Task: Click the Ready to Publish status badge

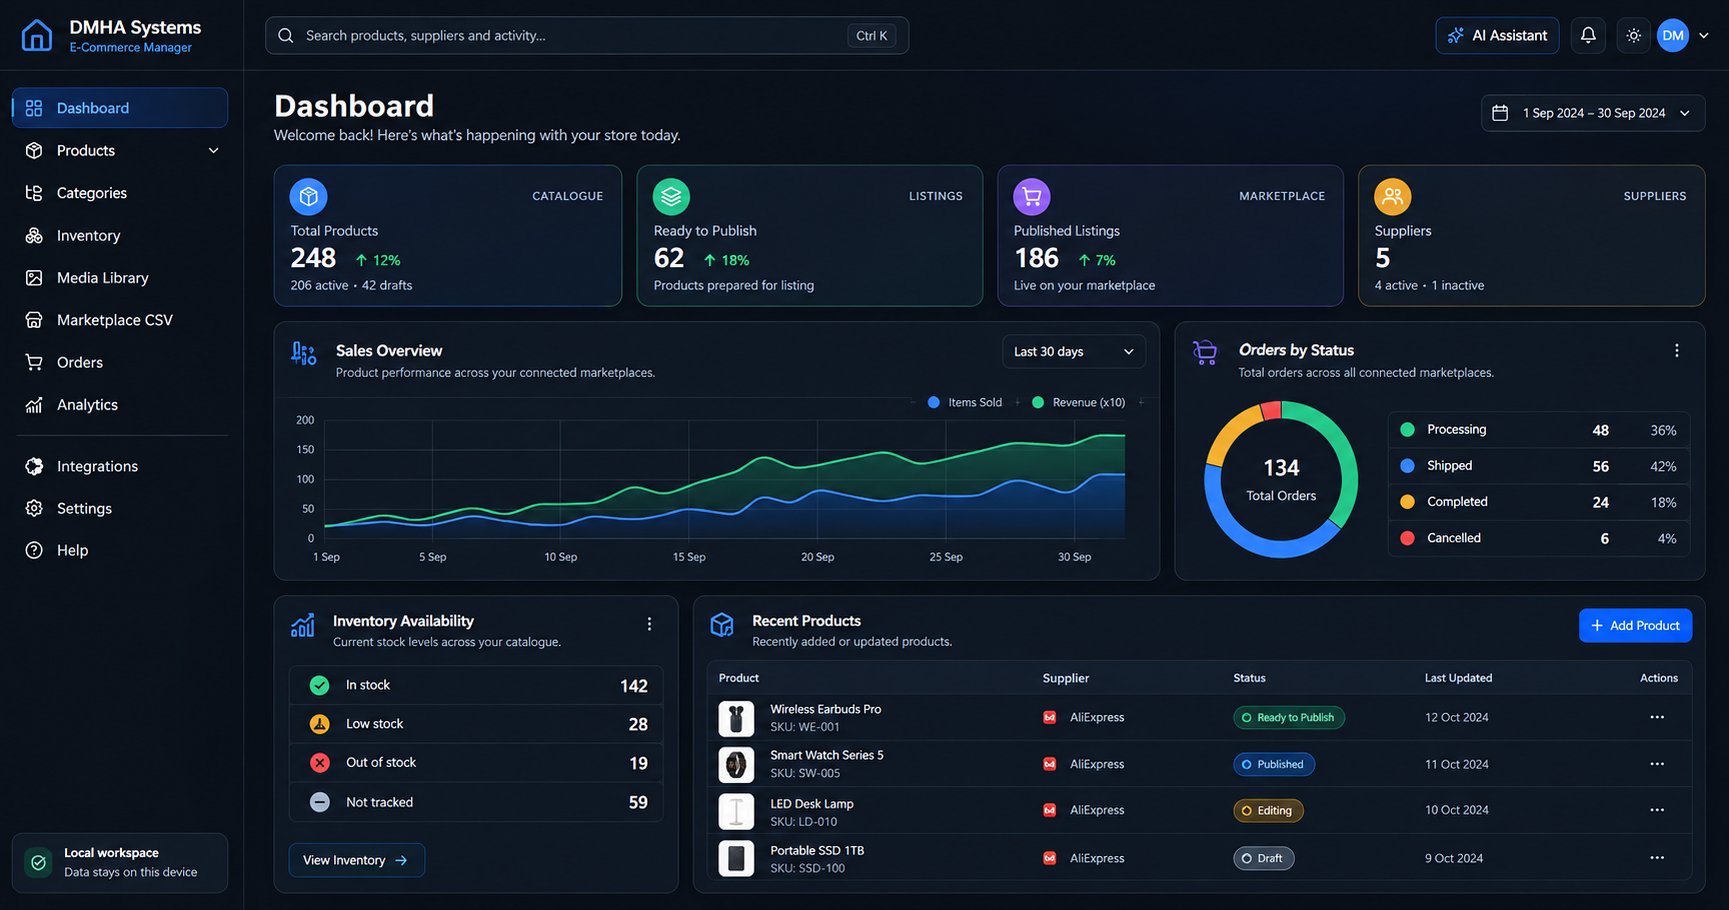Action: (x=1289, y=718)
